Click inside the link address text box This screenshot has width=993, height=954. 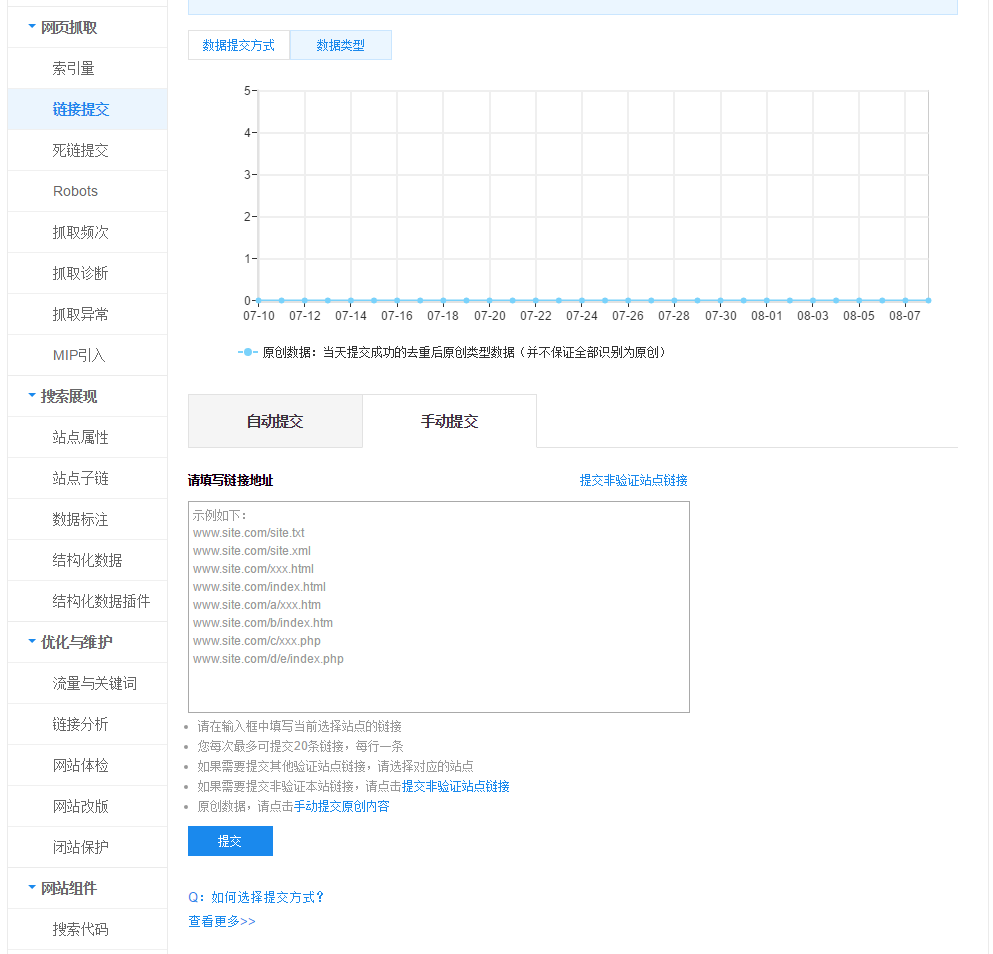click(438, 607)
